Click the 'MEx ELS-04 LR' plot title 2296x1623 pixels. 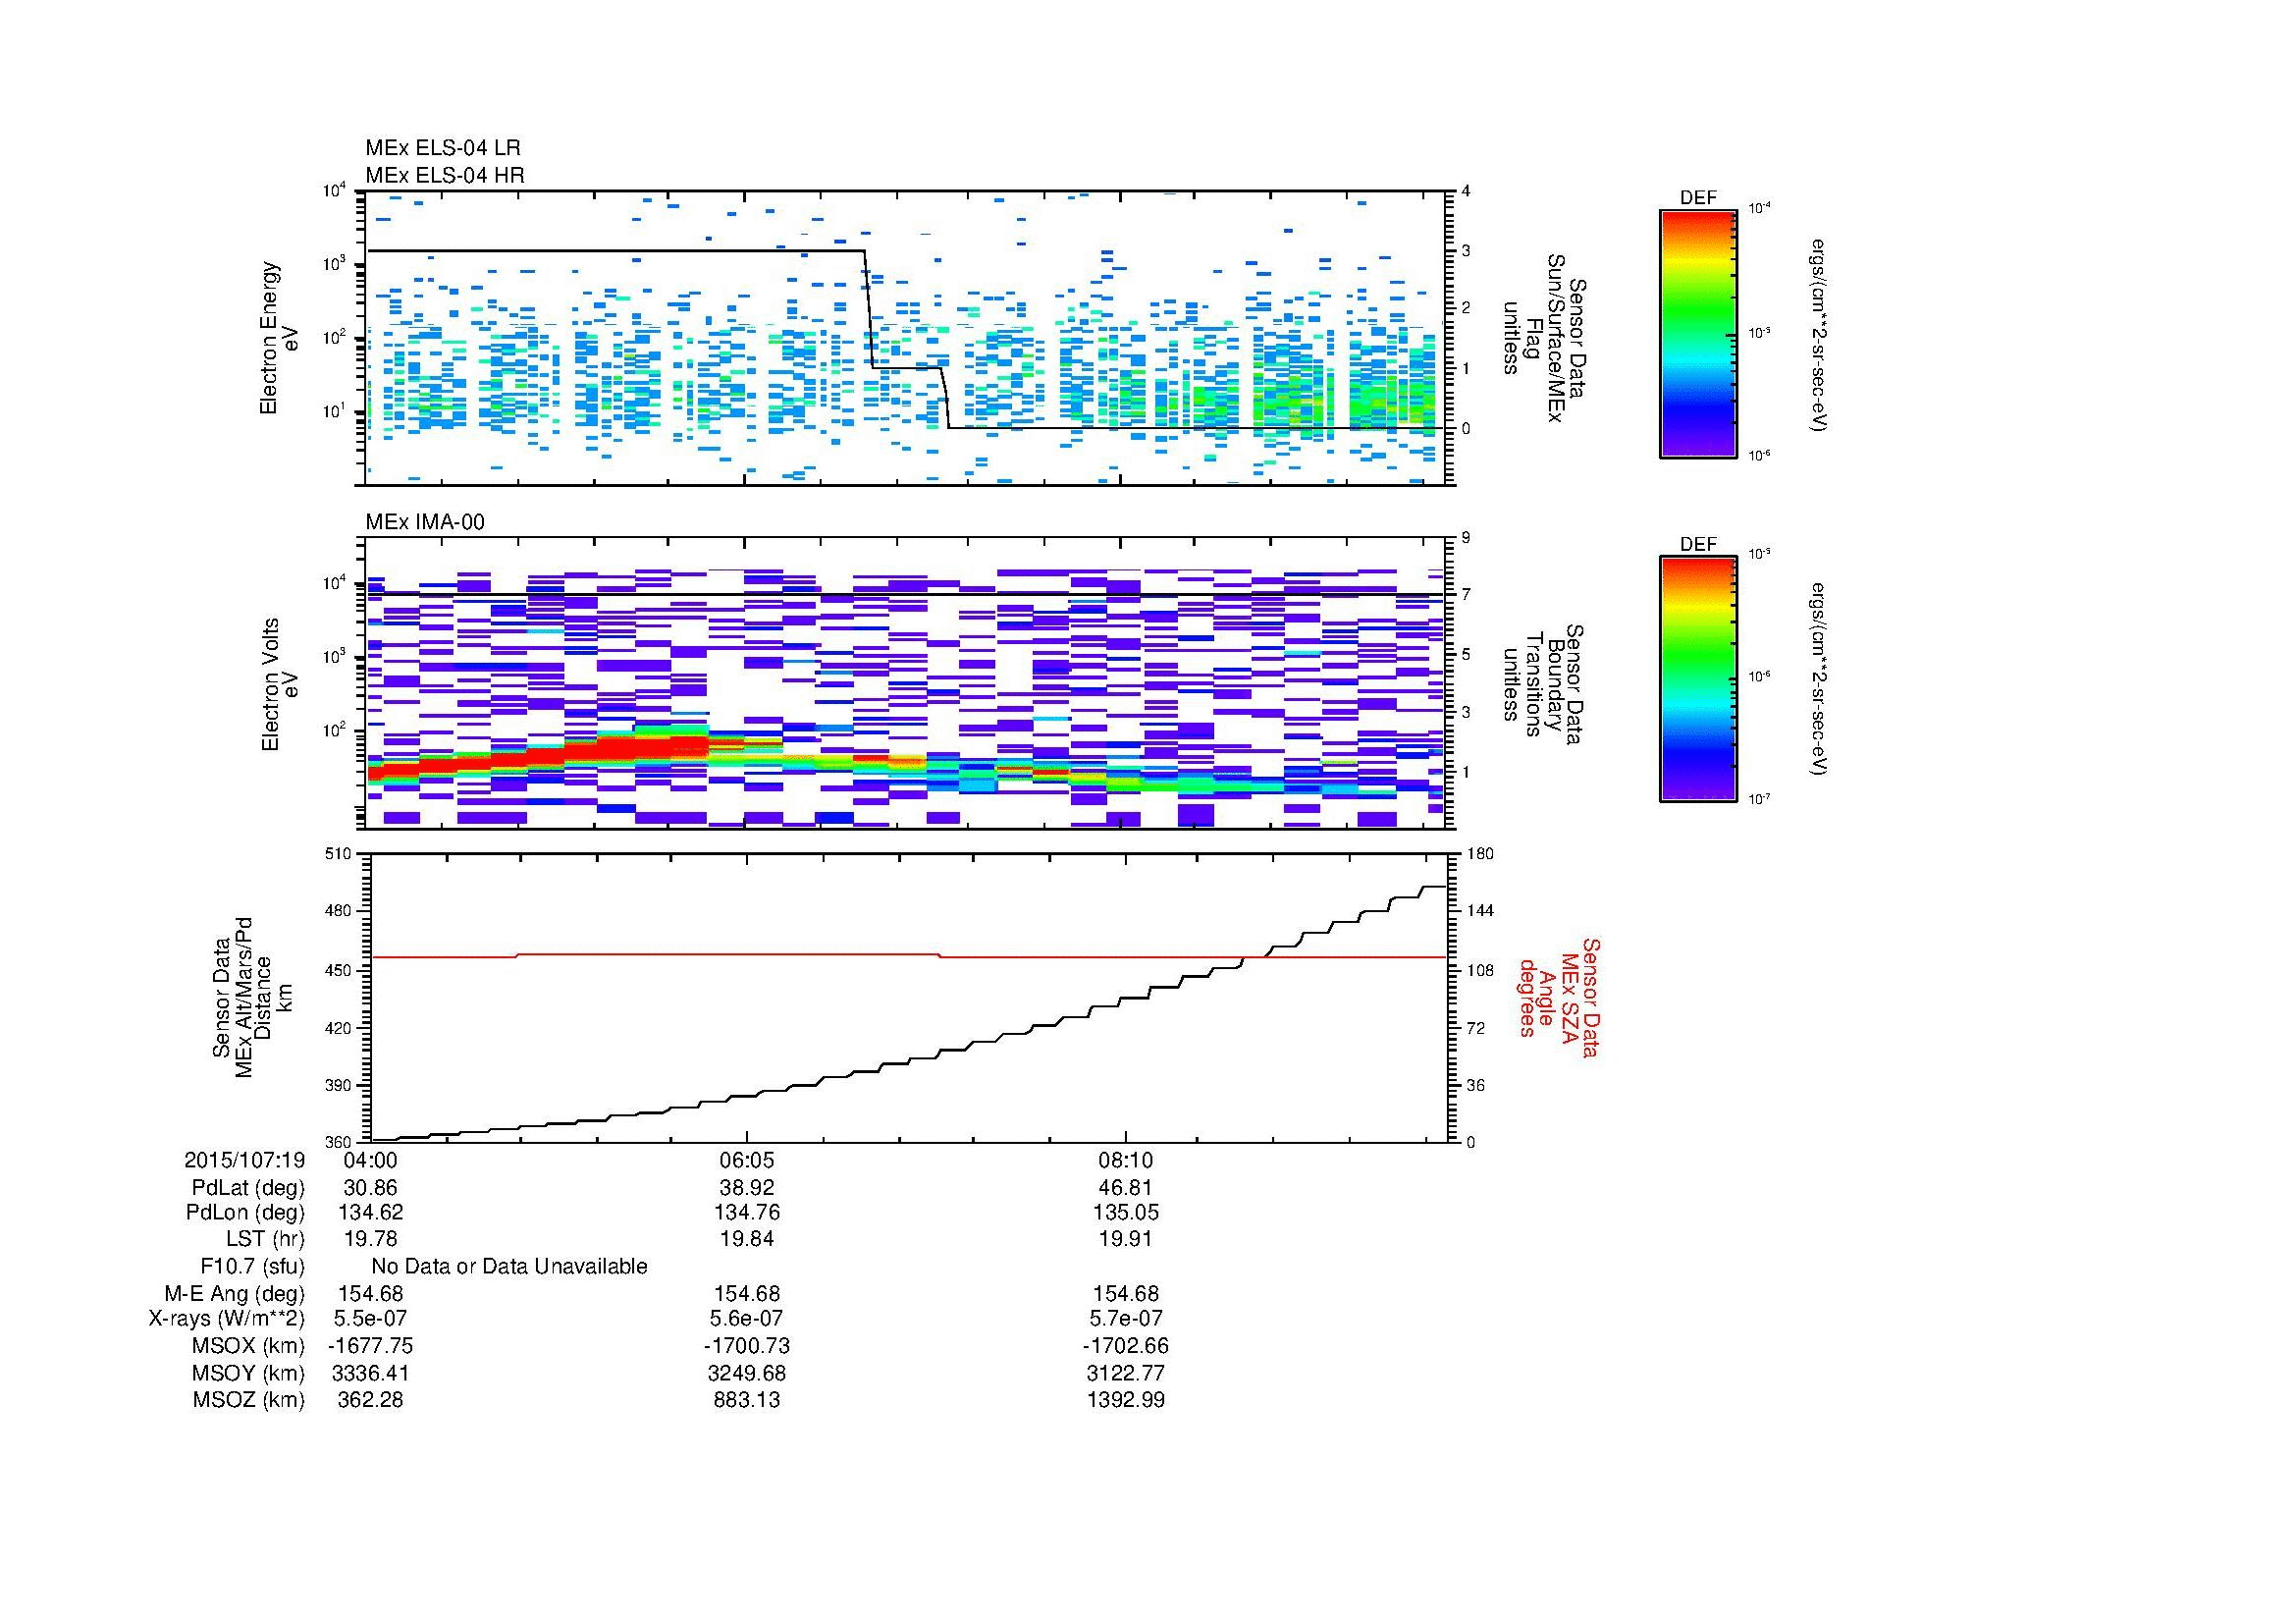pos(442,148)
